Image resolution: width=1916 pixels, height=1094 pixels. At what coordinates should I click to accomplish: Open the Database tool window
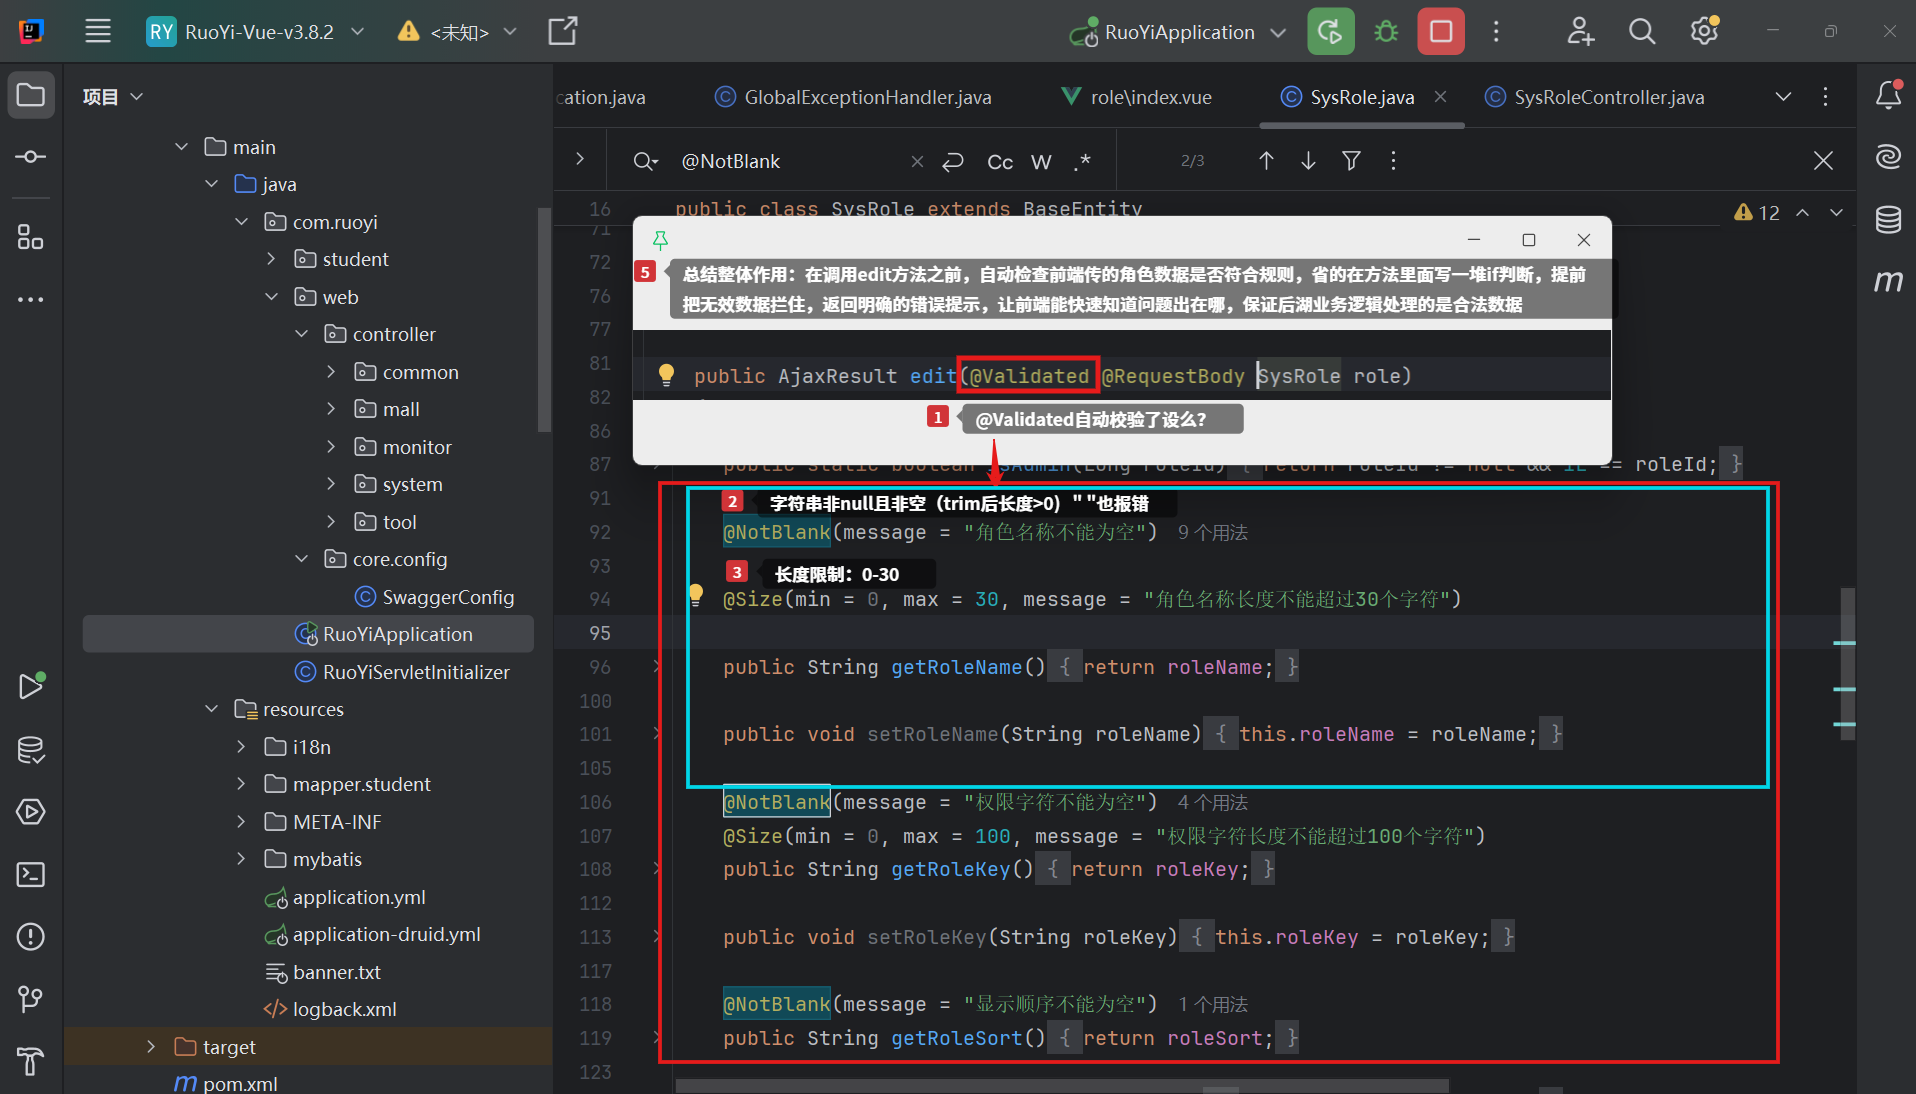[1888, 219]
